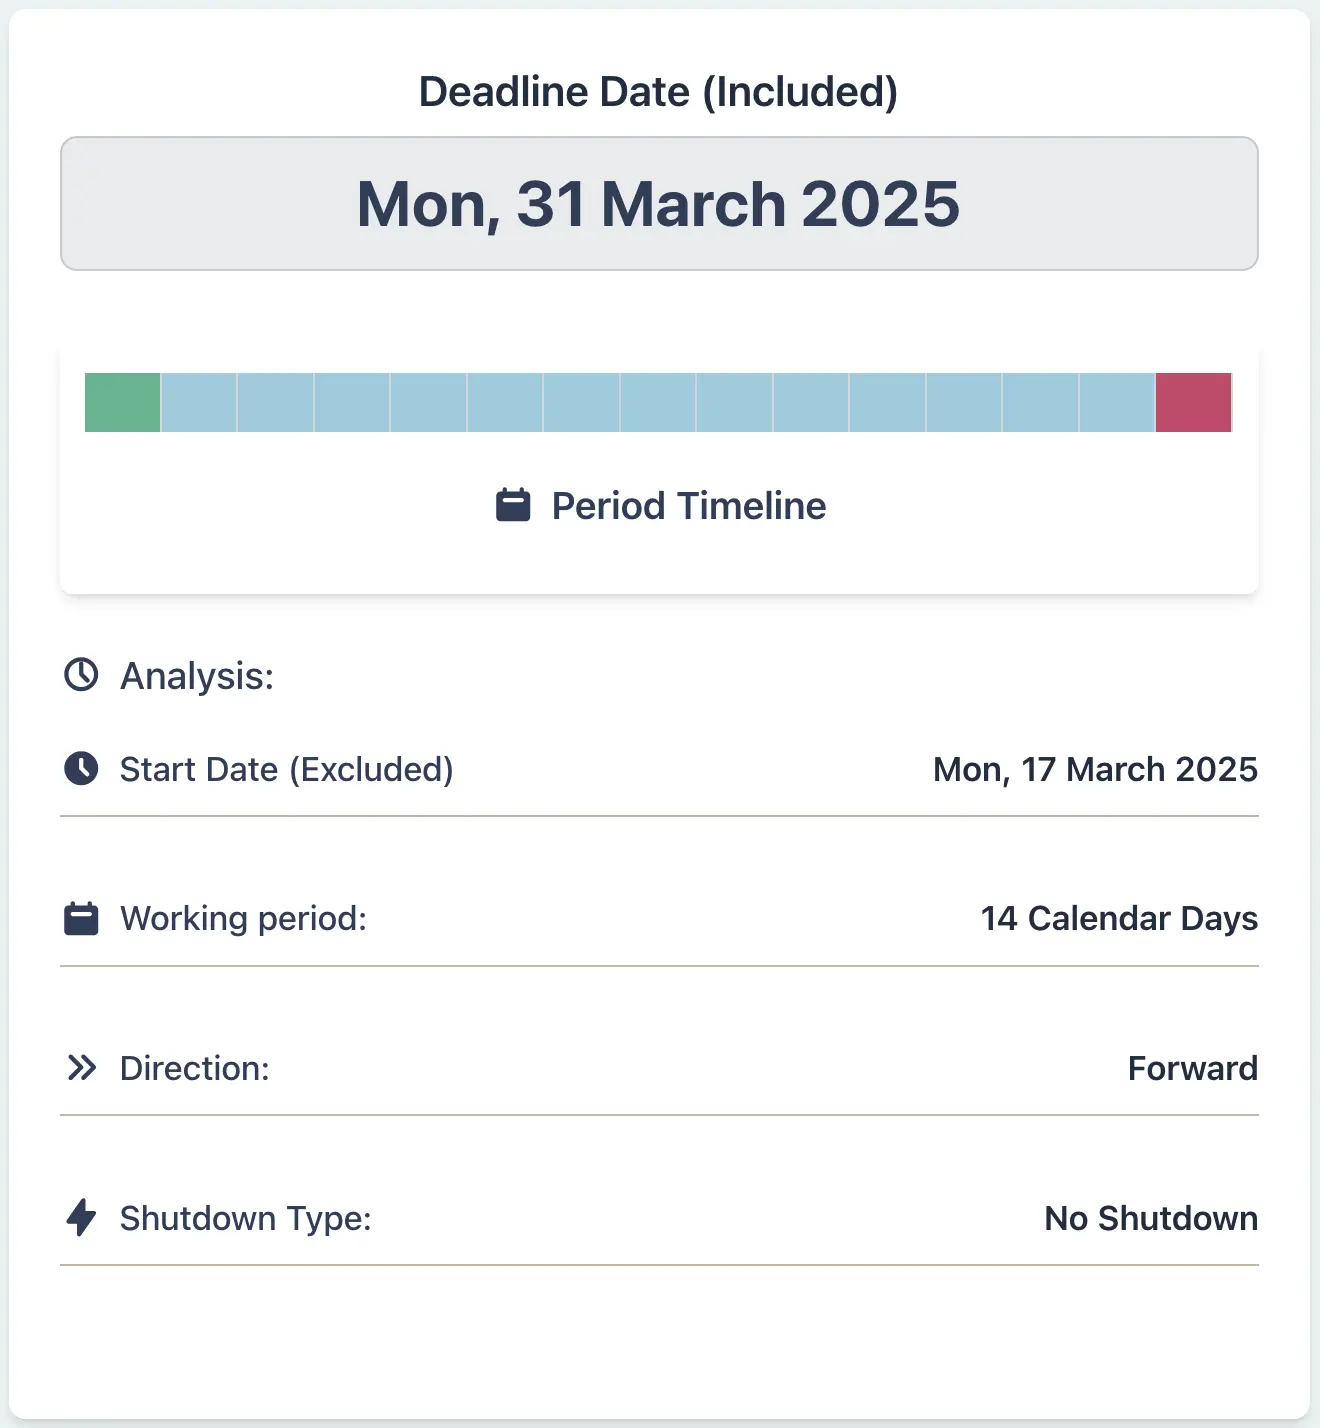Click the Working period row
Image resolution: width=1320 pixels, height=1428 pixels.
point(243,917)
